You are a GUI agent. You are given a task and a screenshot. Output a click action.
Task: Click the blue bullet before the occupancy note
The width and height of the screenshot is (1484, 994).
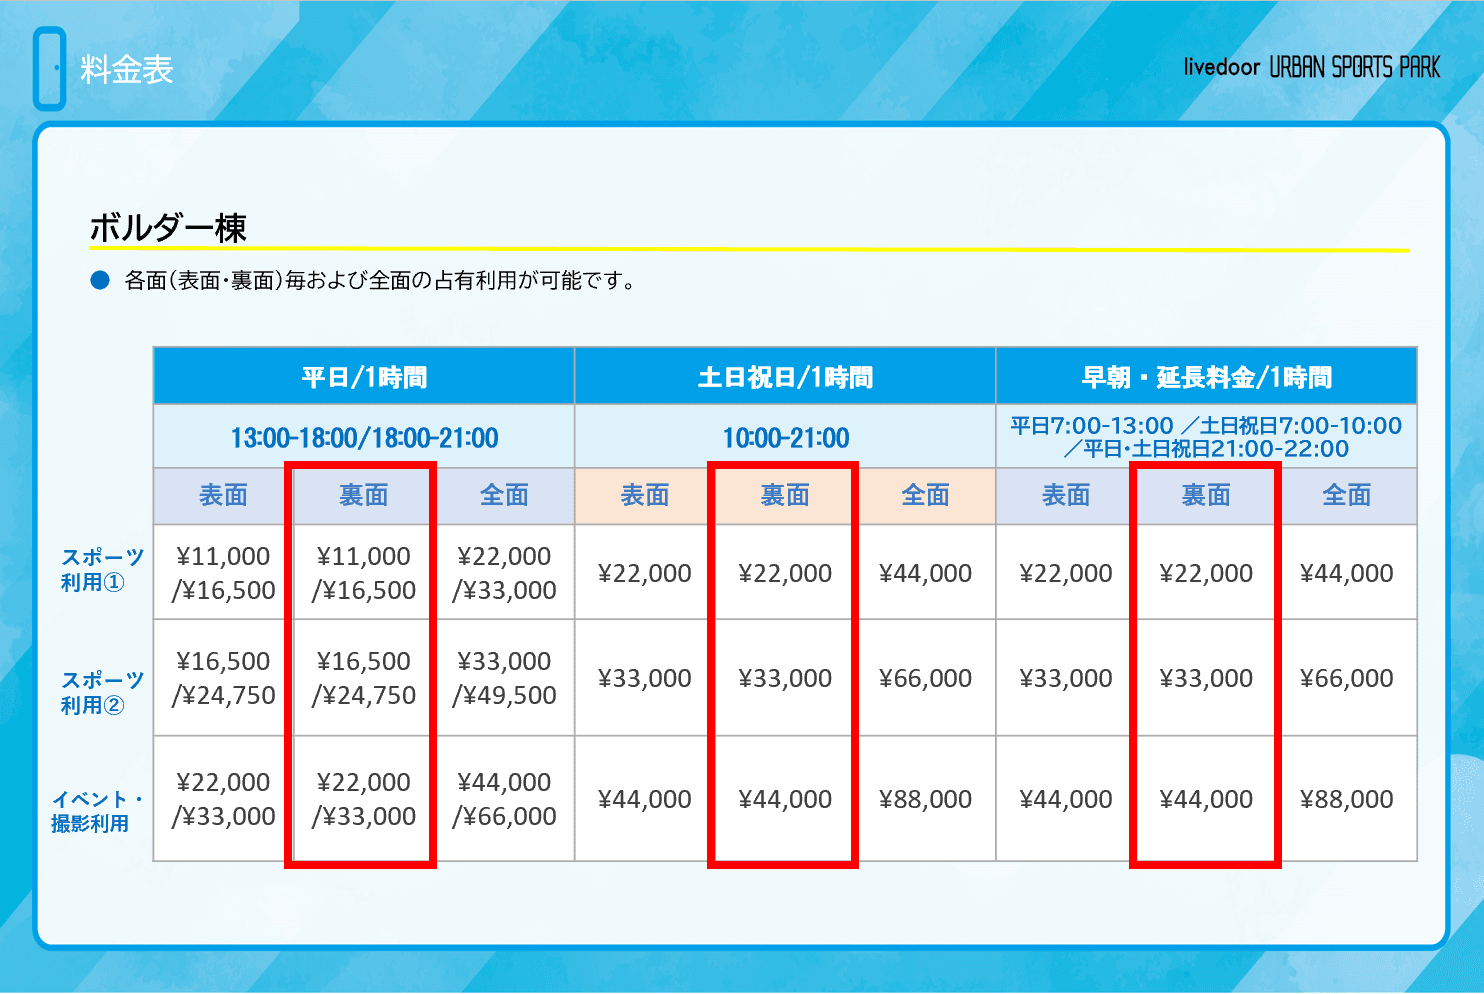tap(100, 281)
